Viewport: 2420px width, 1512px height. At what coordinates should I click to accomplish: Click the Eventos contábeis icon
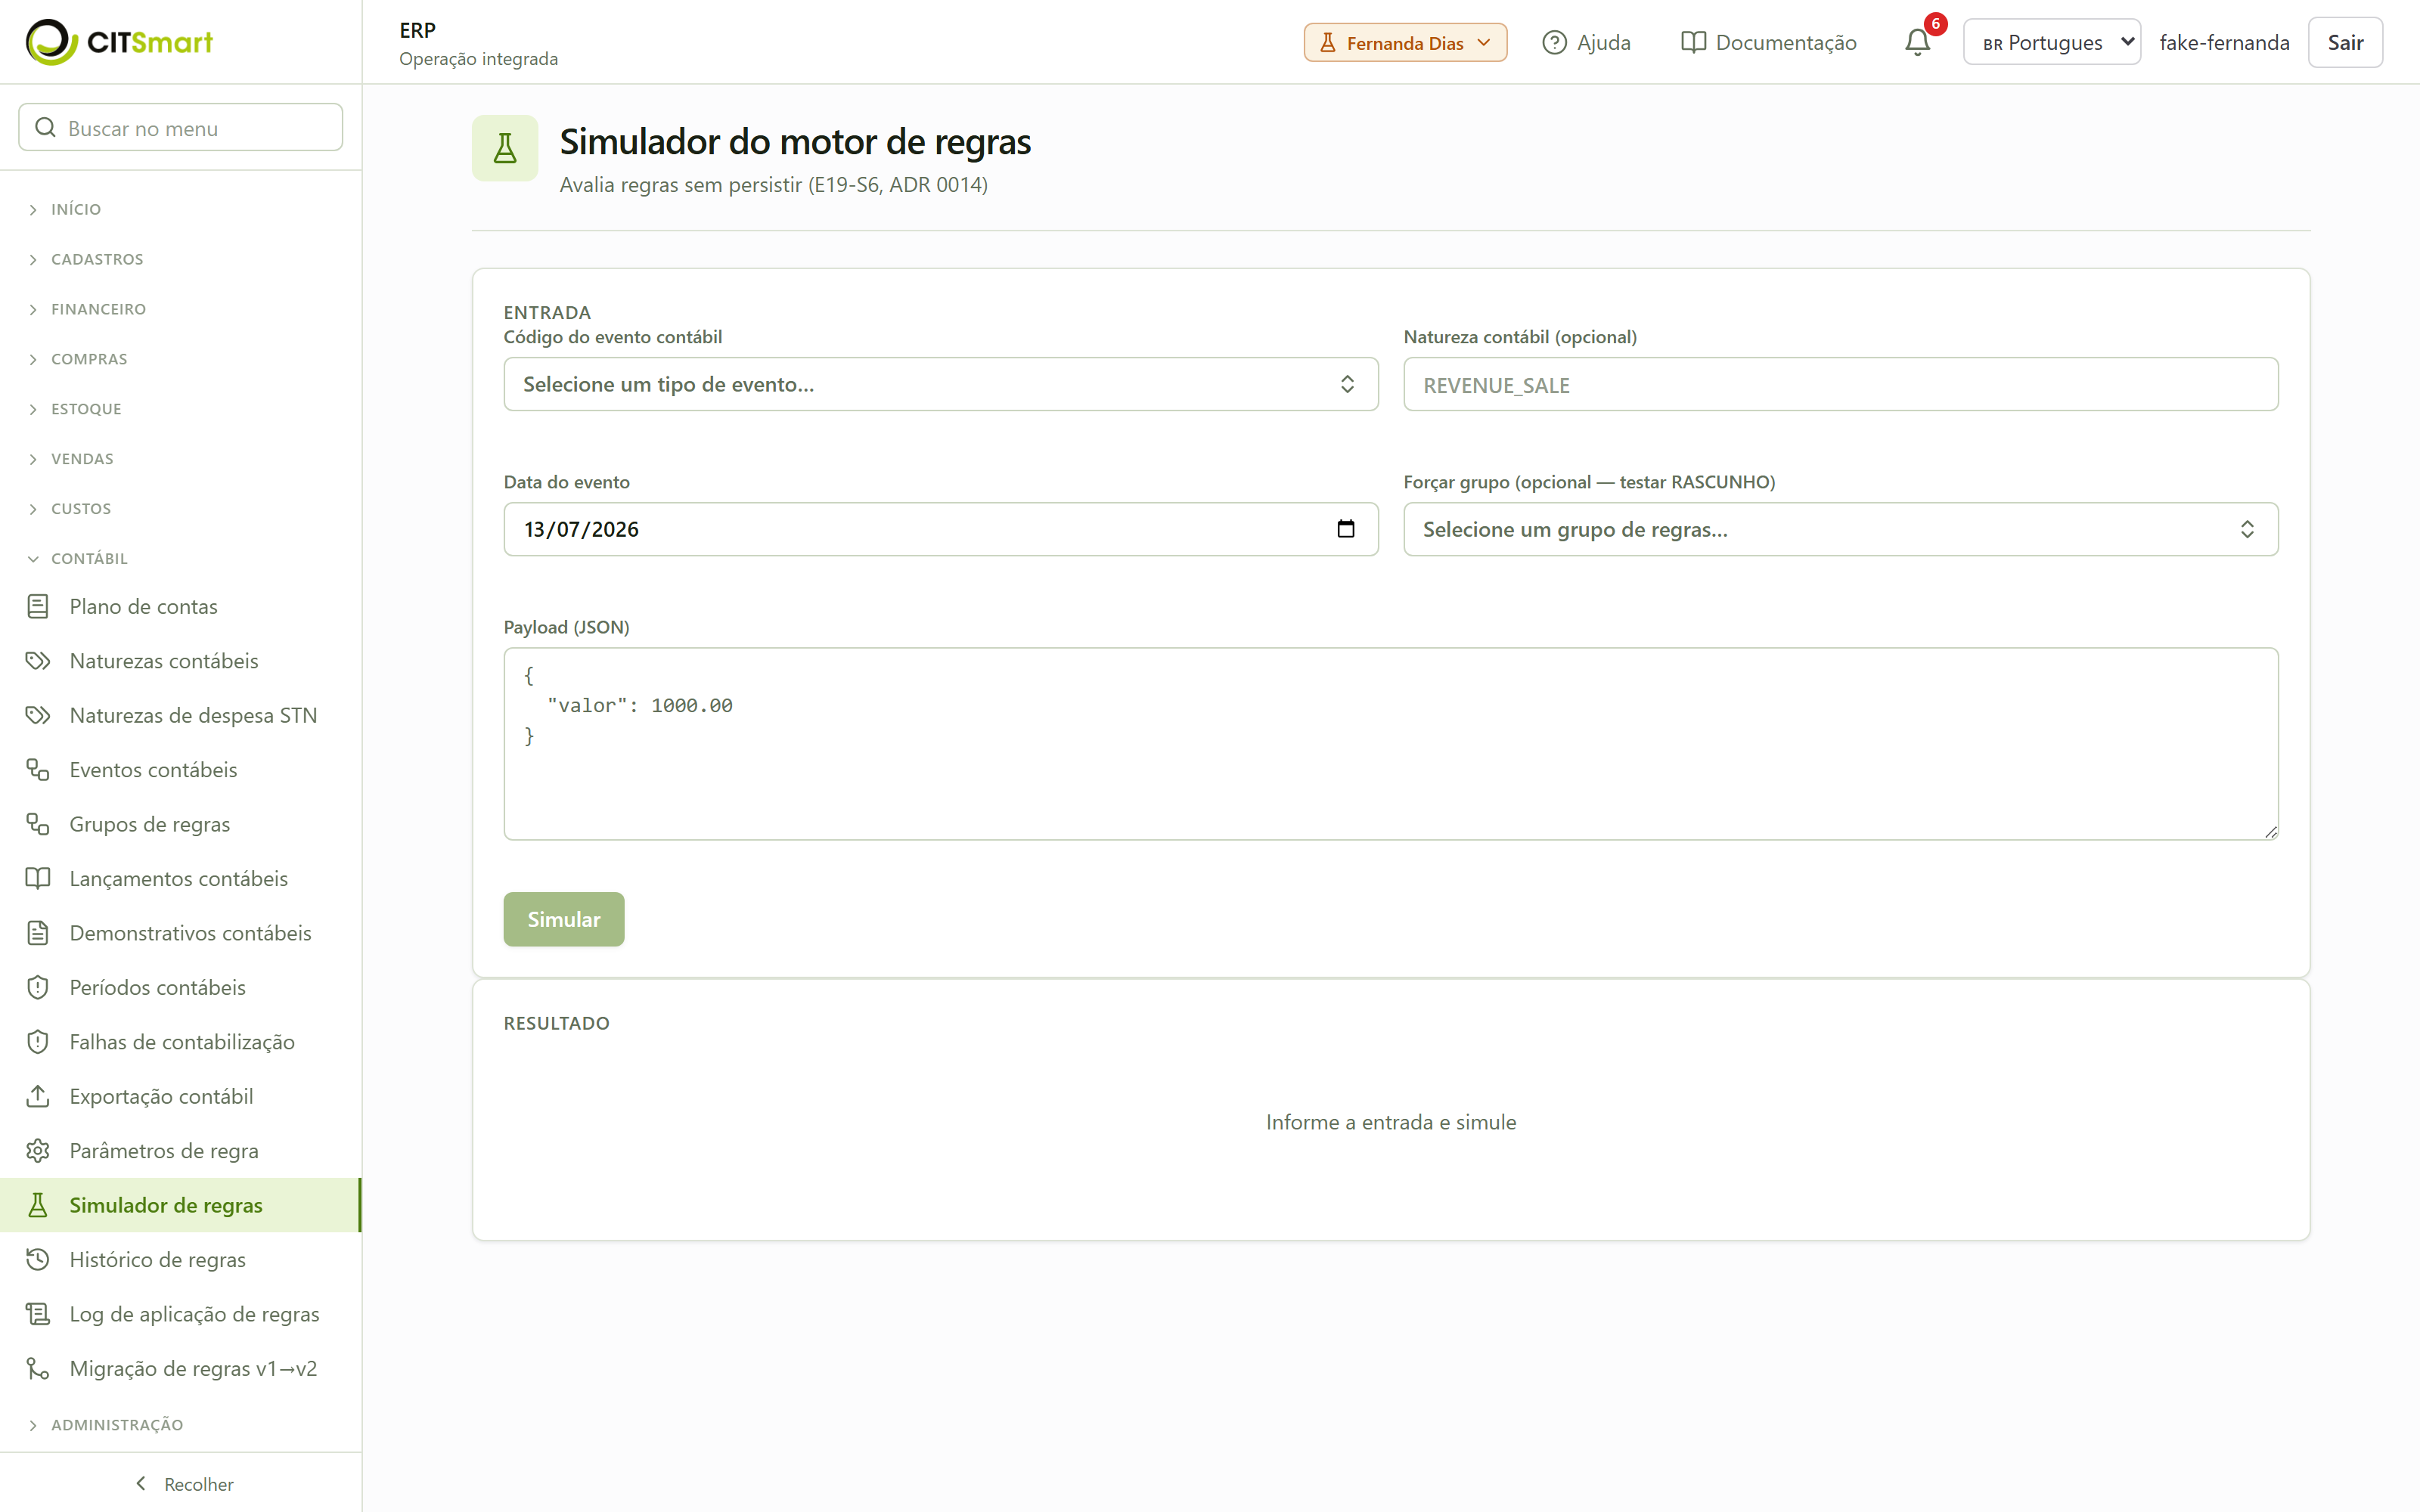[x=38, y=770]
